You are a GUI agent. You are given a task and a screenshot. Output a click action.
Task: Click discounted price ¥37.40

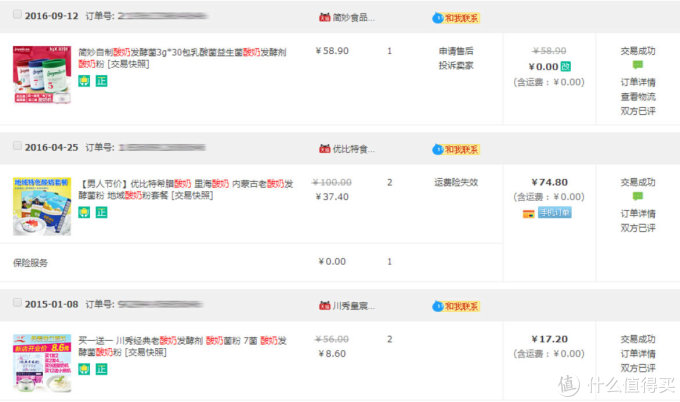click(x=332, y=196)
